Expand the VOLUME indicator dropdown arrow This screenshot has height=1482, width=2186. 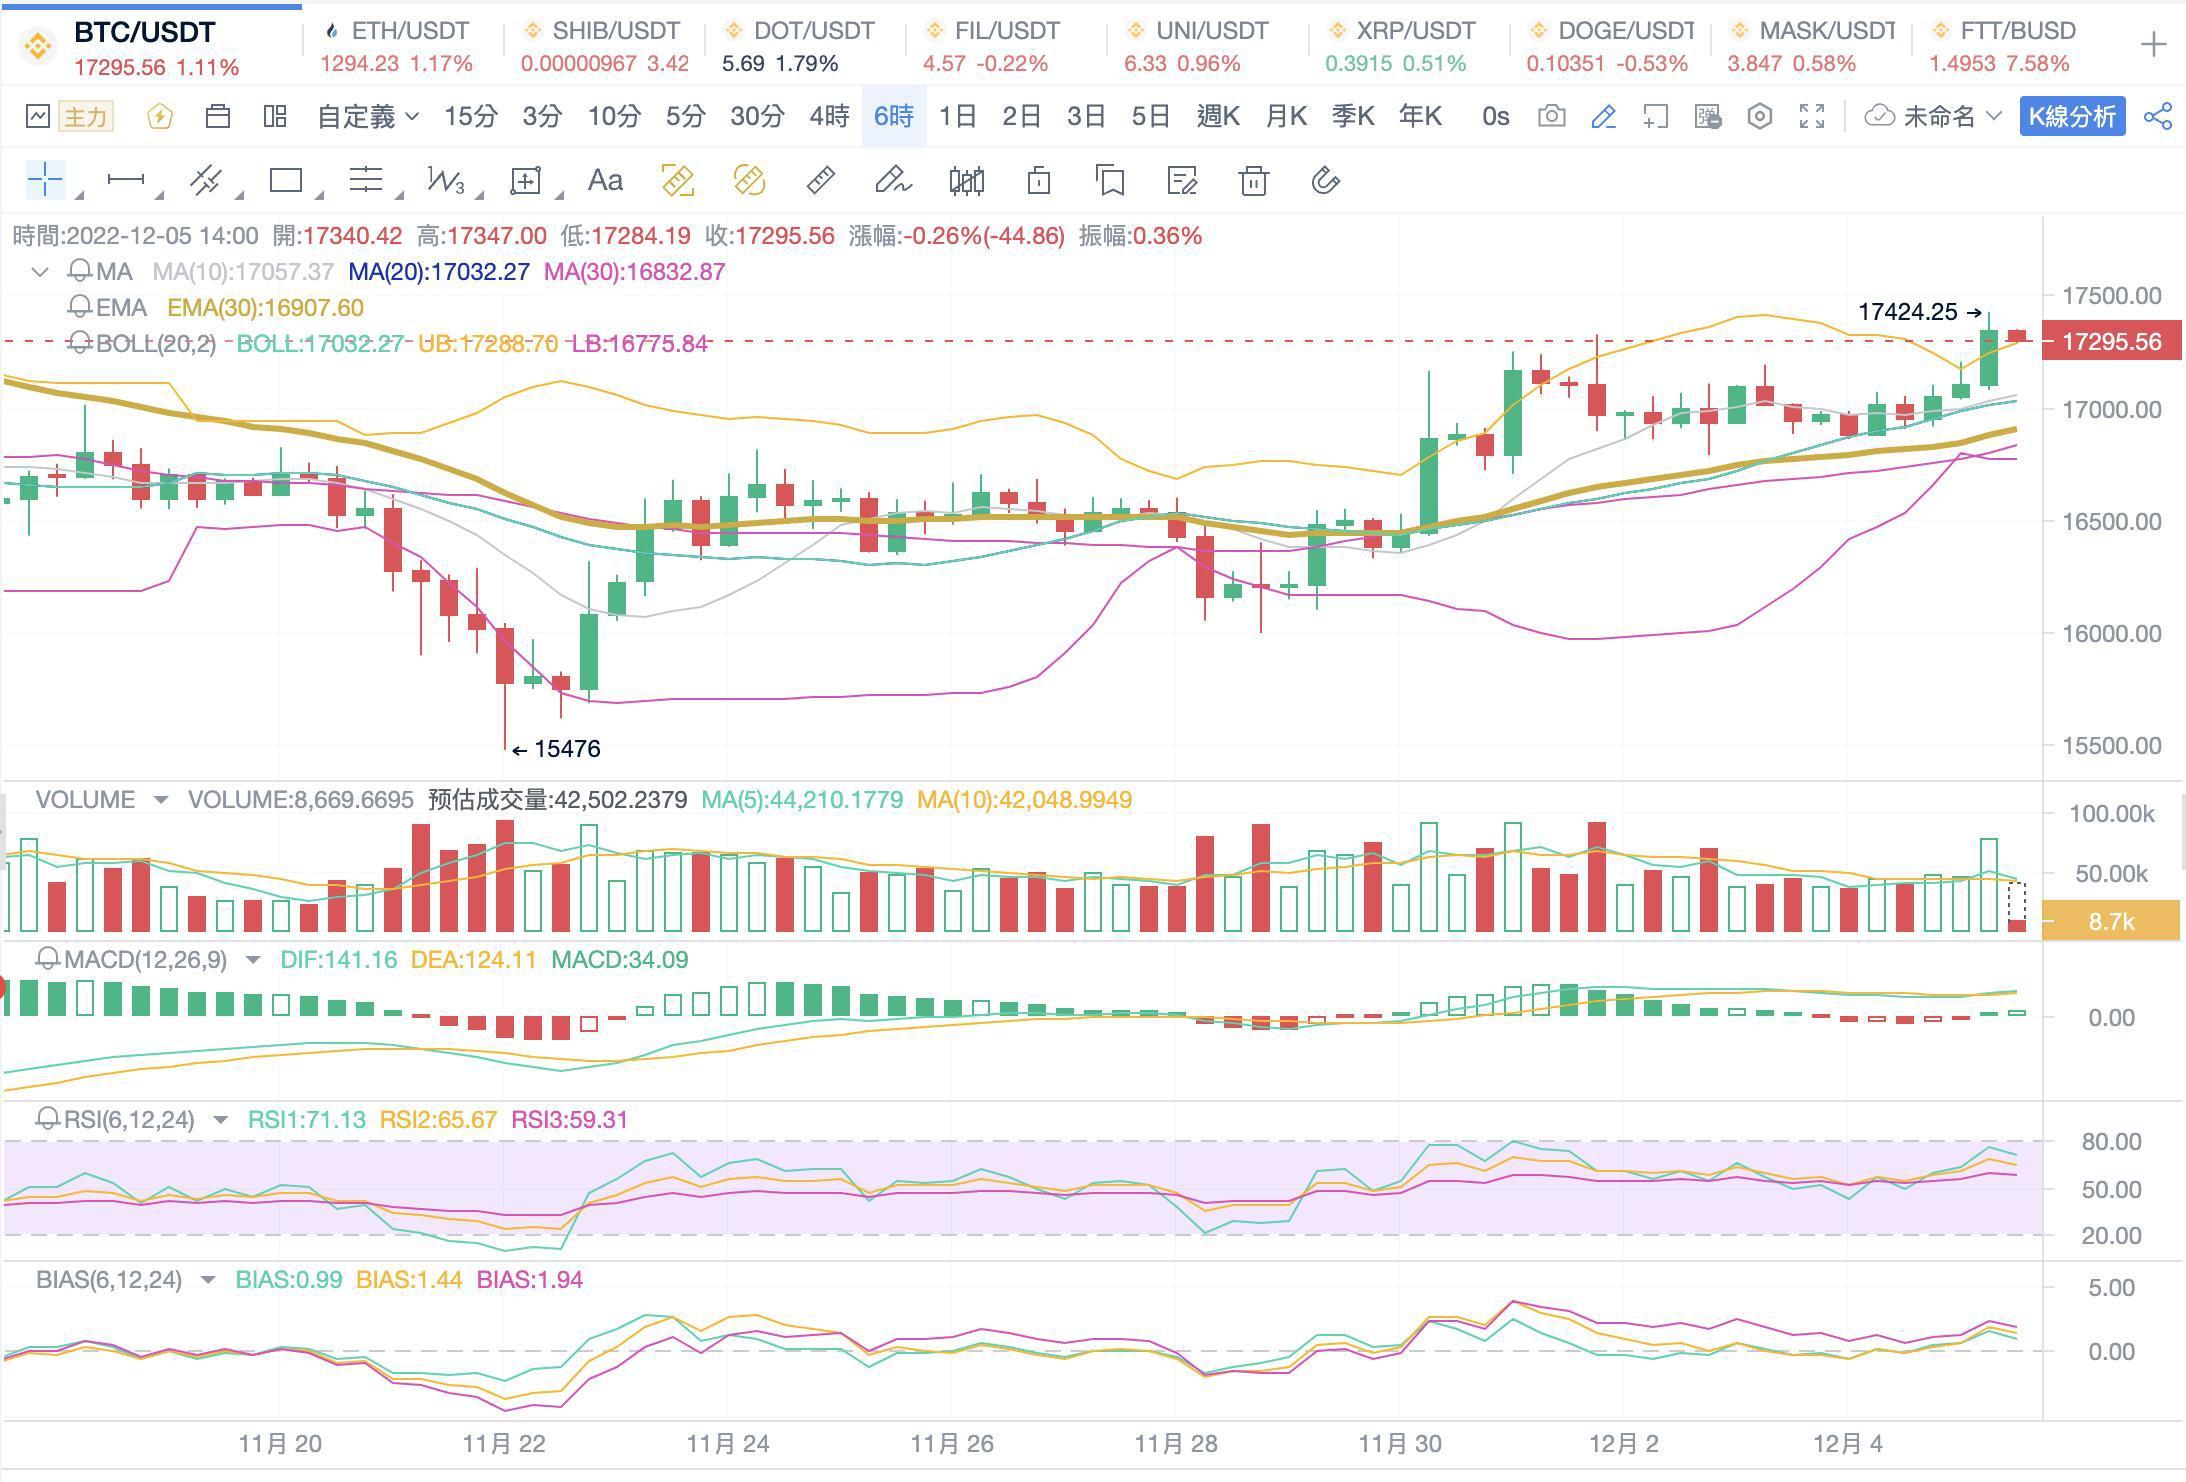pyautogui.click(x=160, y=800)
